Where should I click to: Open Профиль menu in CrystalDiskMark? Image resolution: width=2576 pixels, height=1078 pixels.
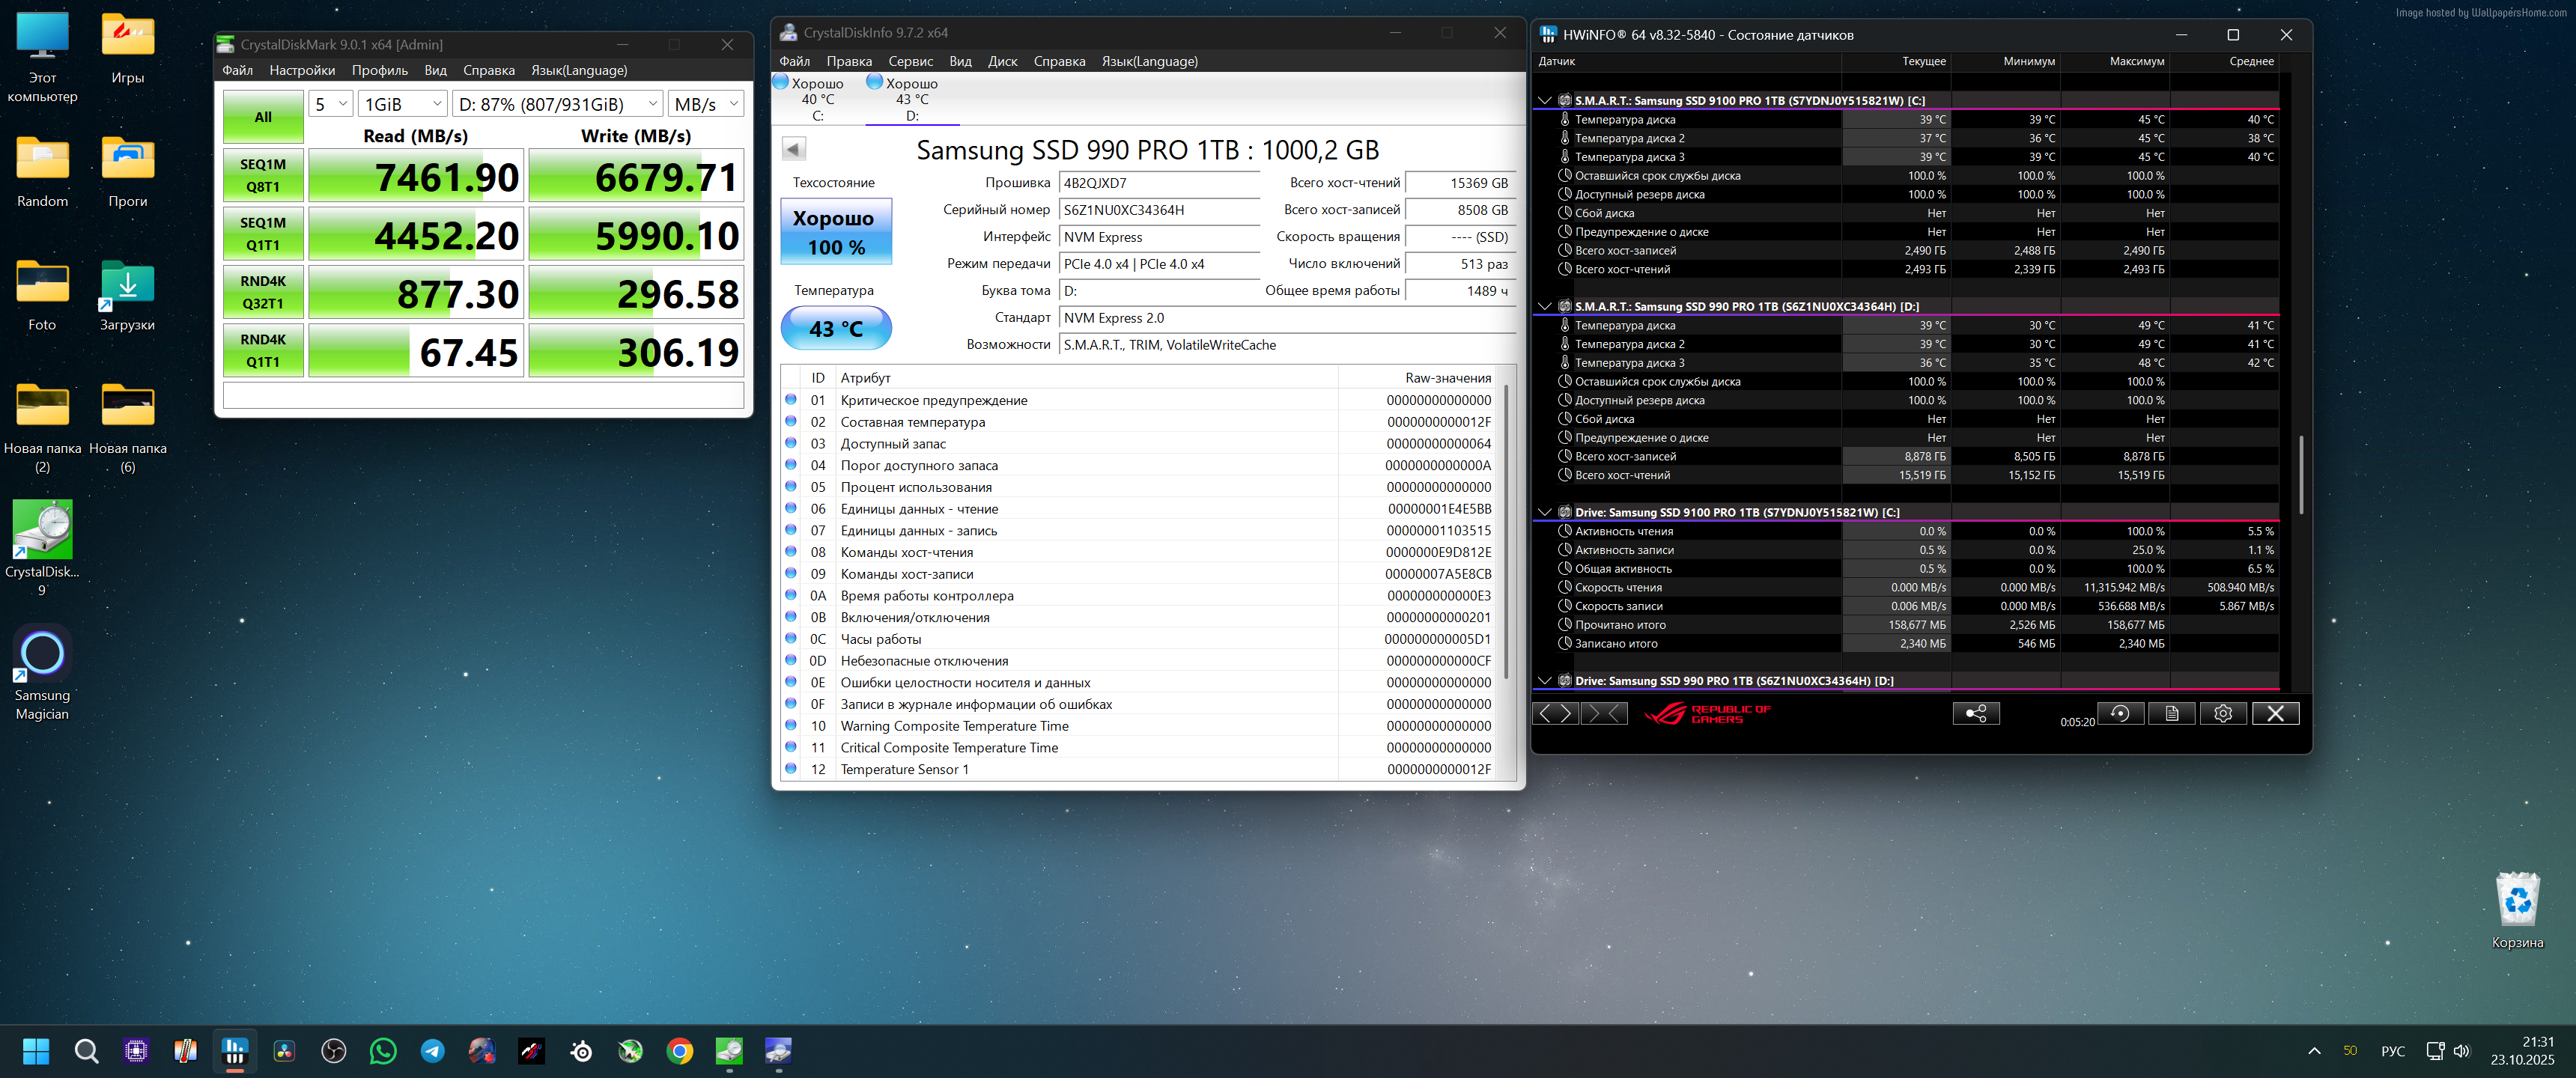[x=379, y=70]
